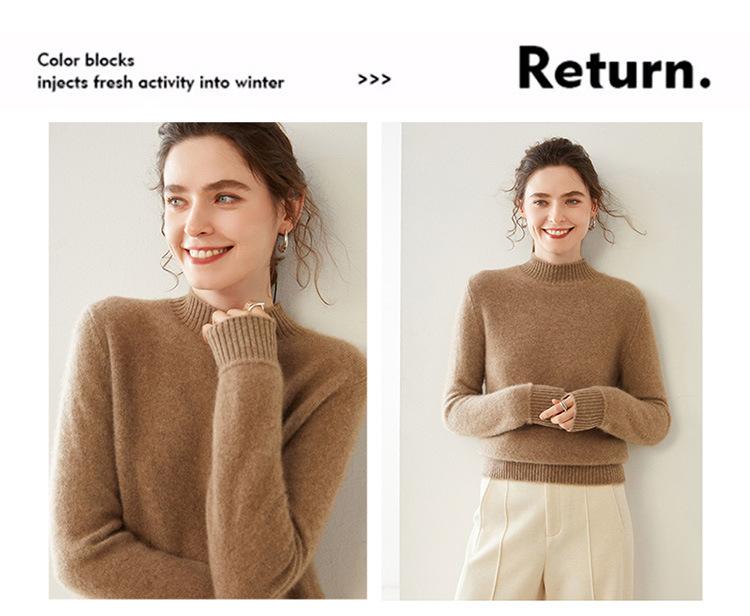Click the bold "Return." heading
Screen dimensions: 750x616
click(614, 68)
